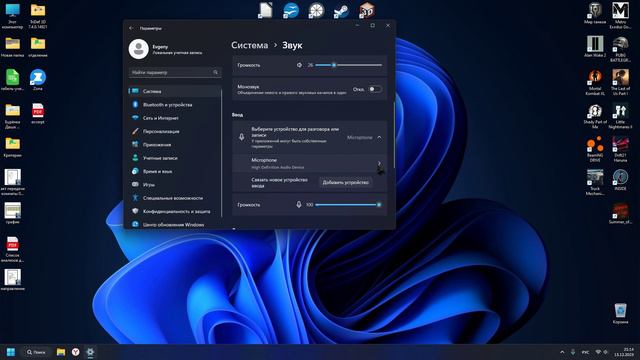Select Конфиденциальность и защита in sidebar
Viewport: 640px width, 360px height.
(175, 211)
